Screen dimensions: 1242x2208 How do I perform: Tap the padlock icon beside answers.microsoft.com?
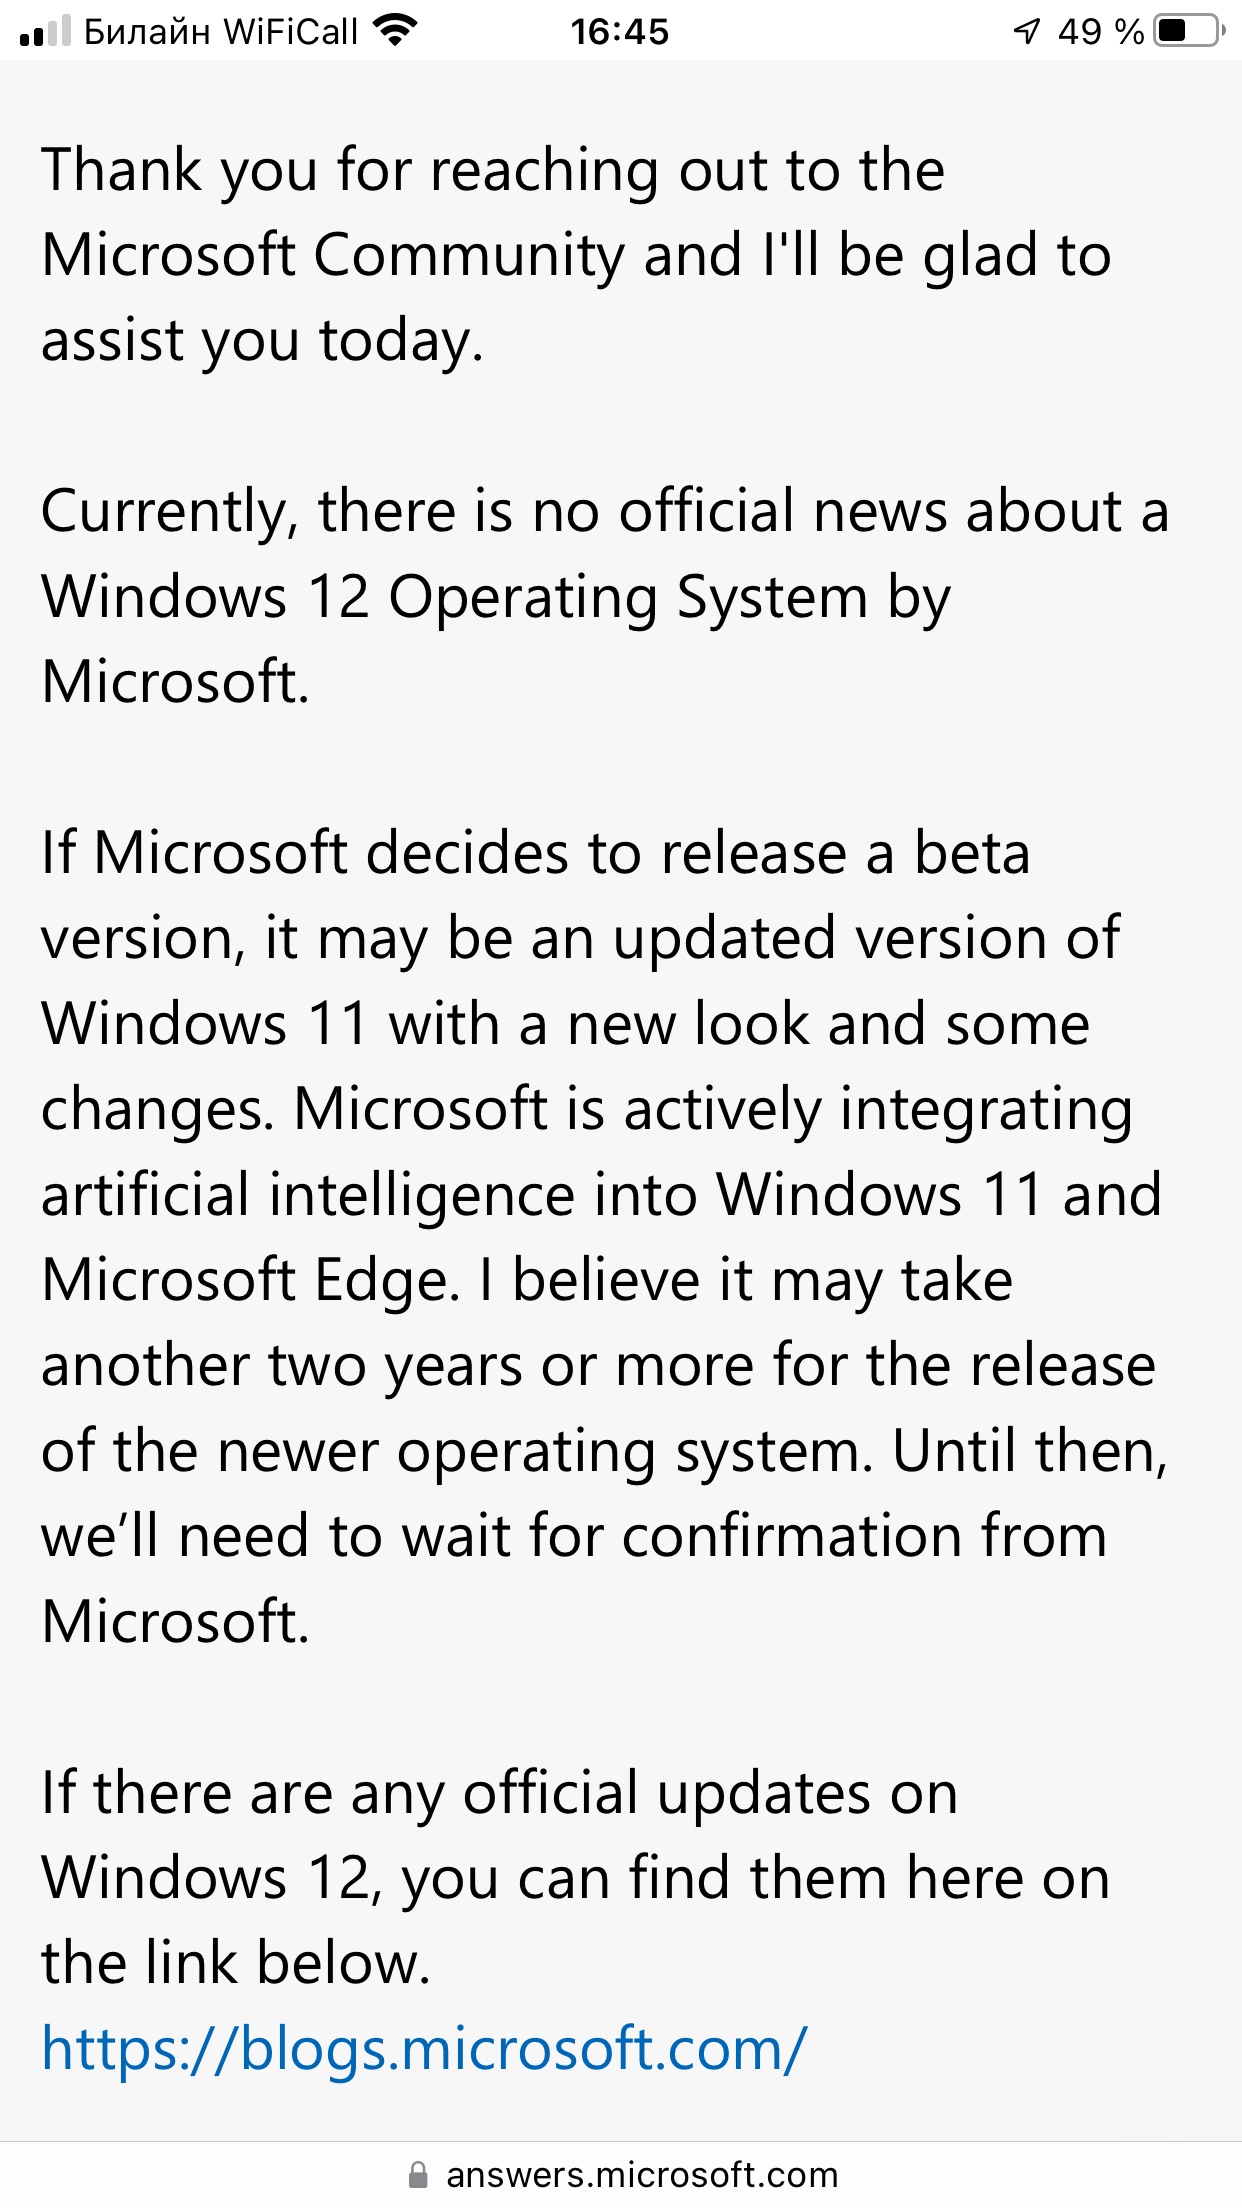click(x=418, y=2175)
